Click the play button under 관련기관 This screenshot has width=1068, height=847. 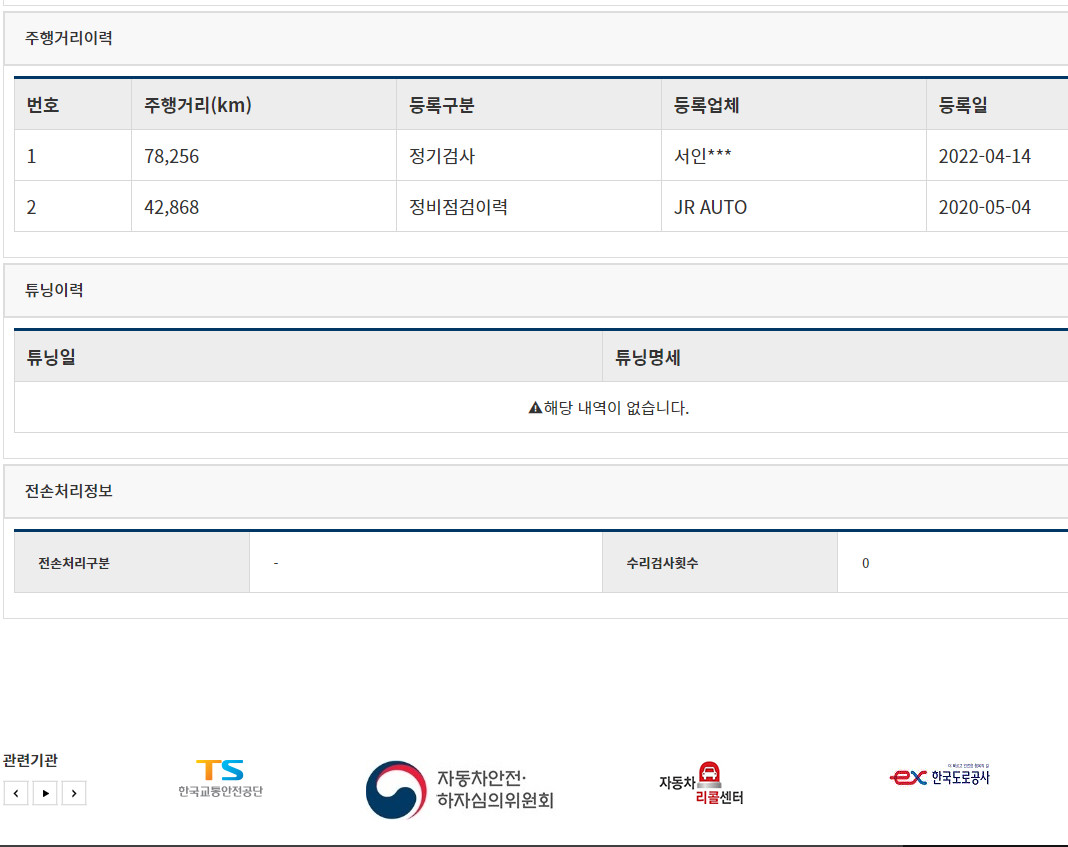click(45, 793)
